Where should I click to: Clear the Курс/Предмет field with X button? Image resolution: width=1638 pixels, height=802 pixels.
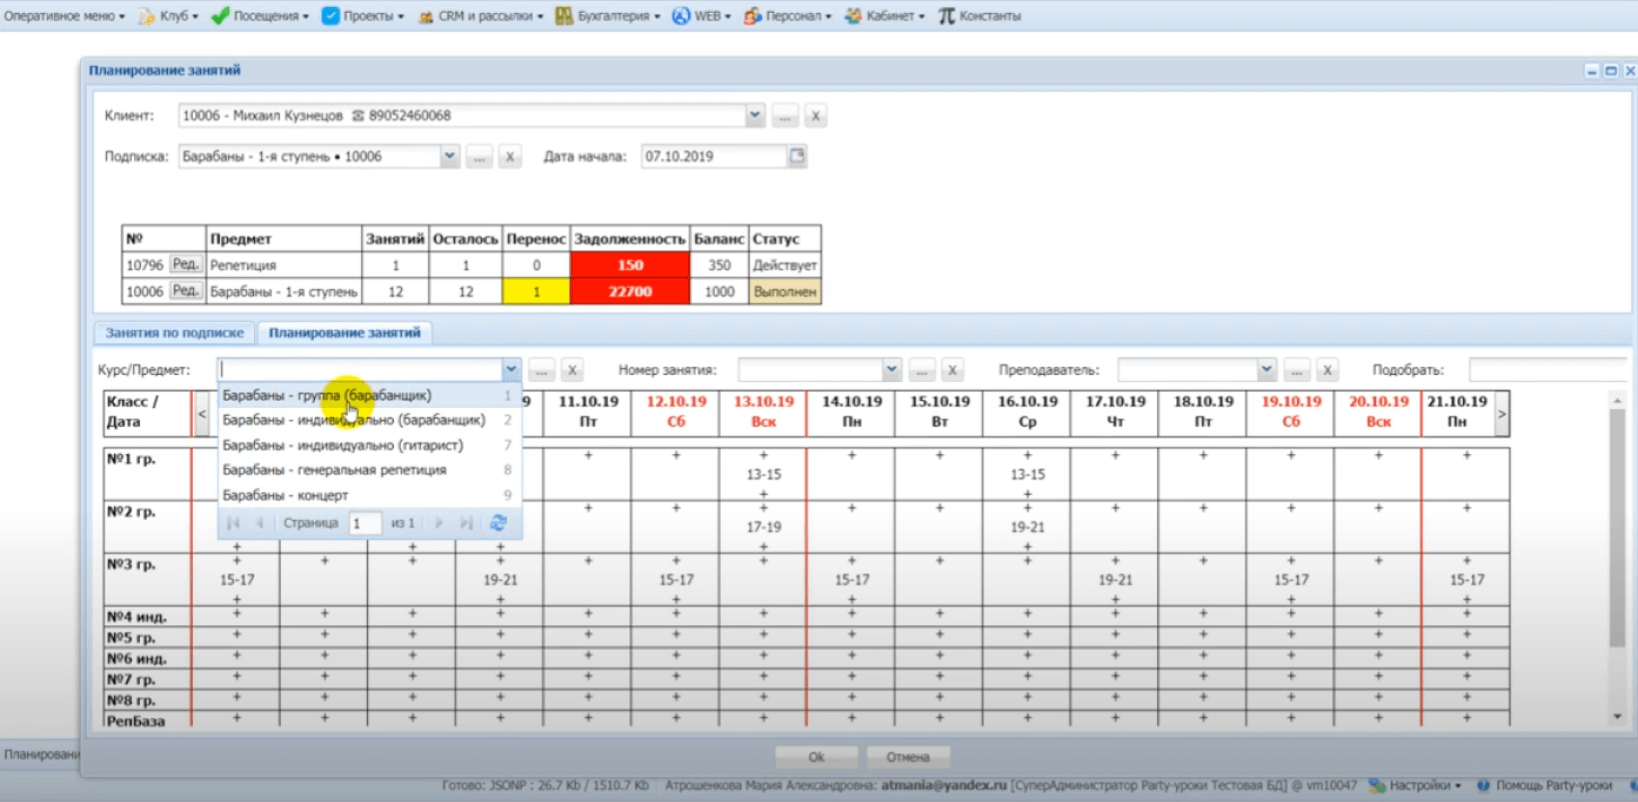click(572, 370)
